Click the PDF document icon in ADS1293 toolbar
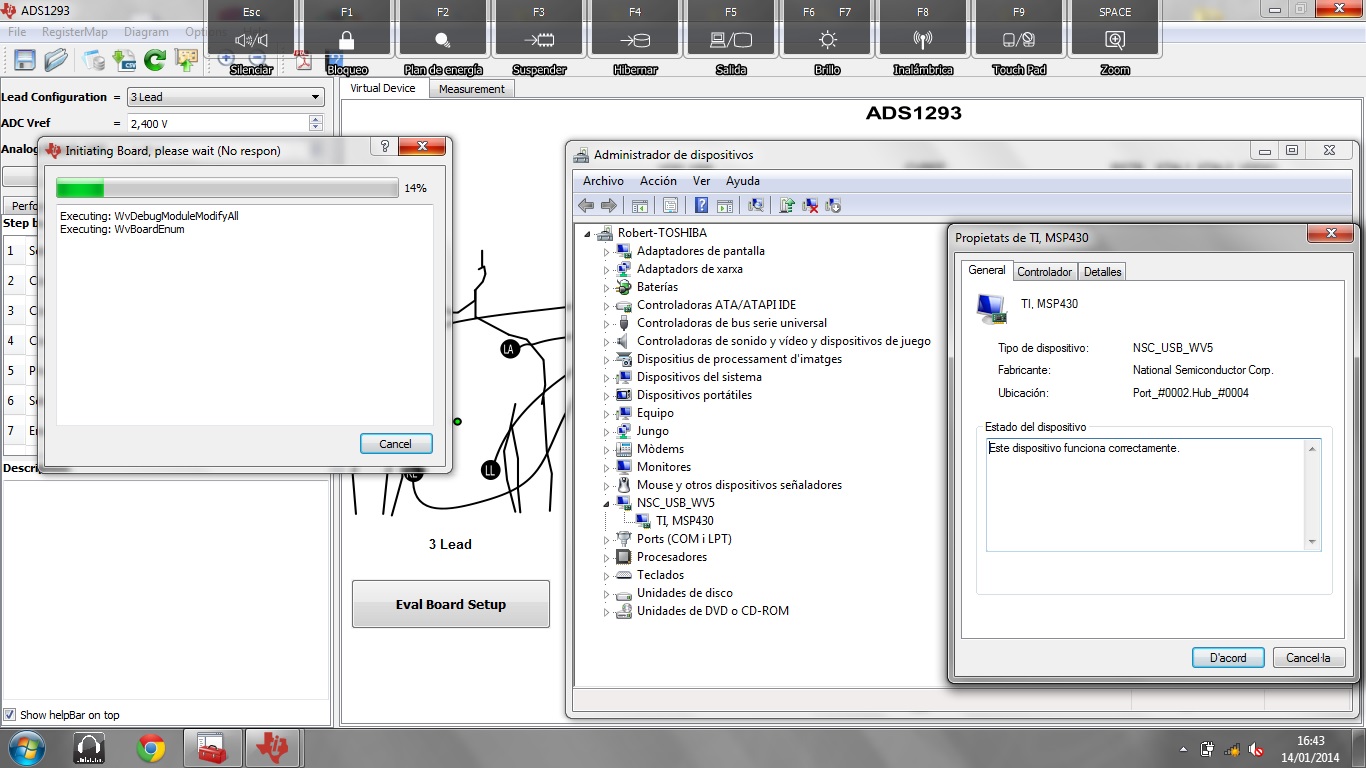Screen dimensions: 1366x768 pos(304,60)
